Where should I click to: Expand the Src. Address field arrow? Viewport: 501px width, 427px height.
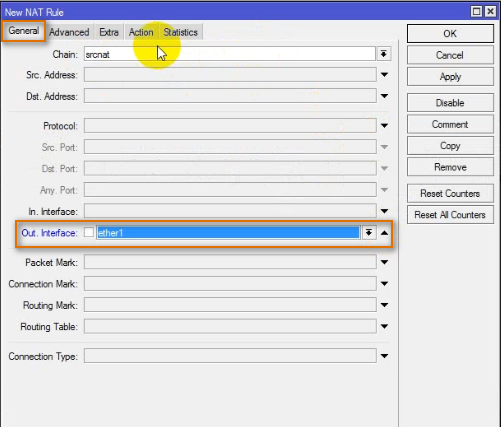[384, 75]
